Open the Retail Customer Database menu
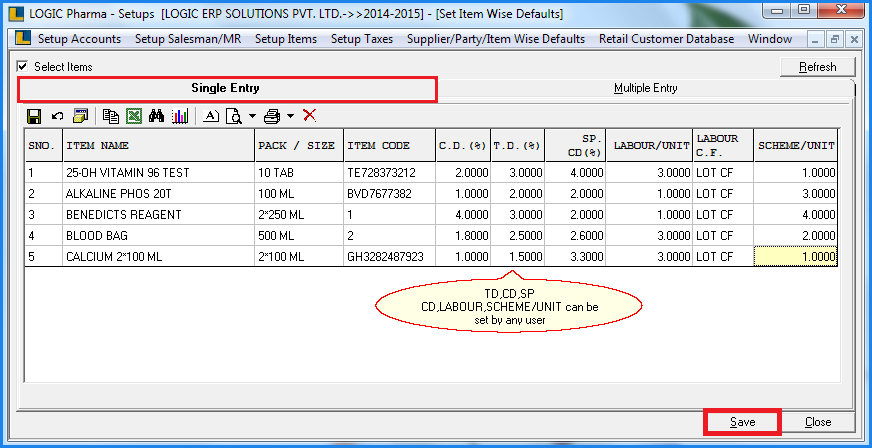The height and width of the screenshot is (448, 872). coord(666,39)
